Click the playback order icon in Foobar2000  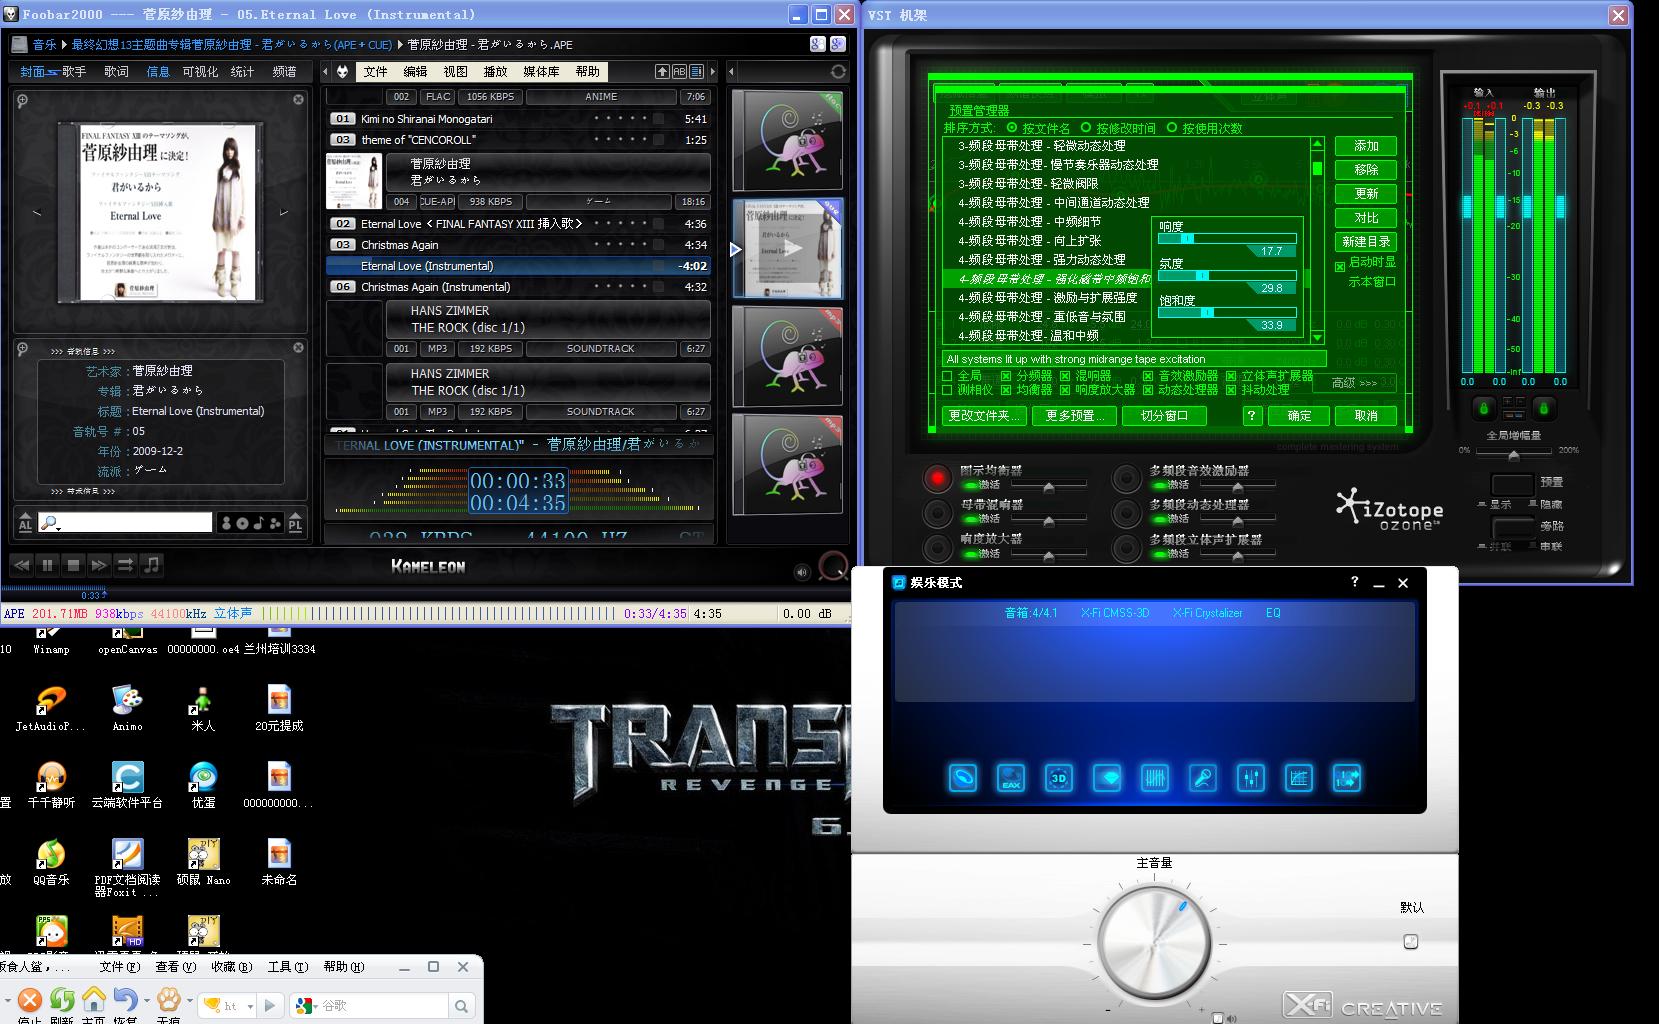125,565
